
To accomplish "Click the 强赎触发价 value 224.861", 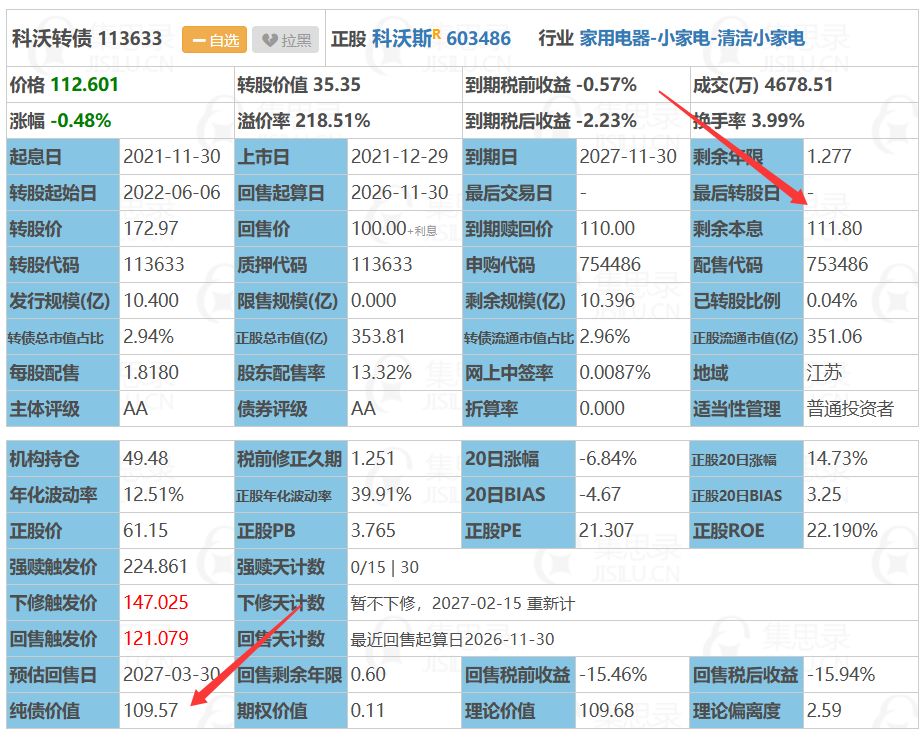I will 156,566.
